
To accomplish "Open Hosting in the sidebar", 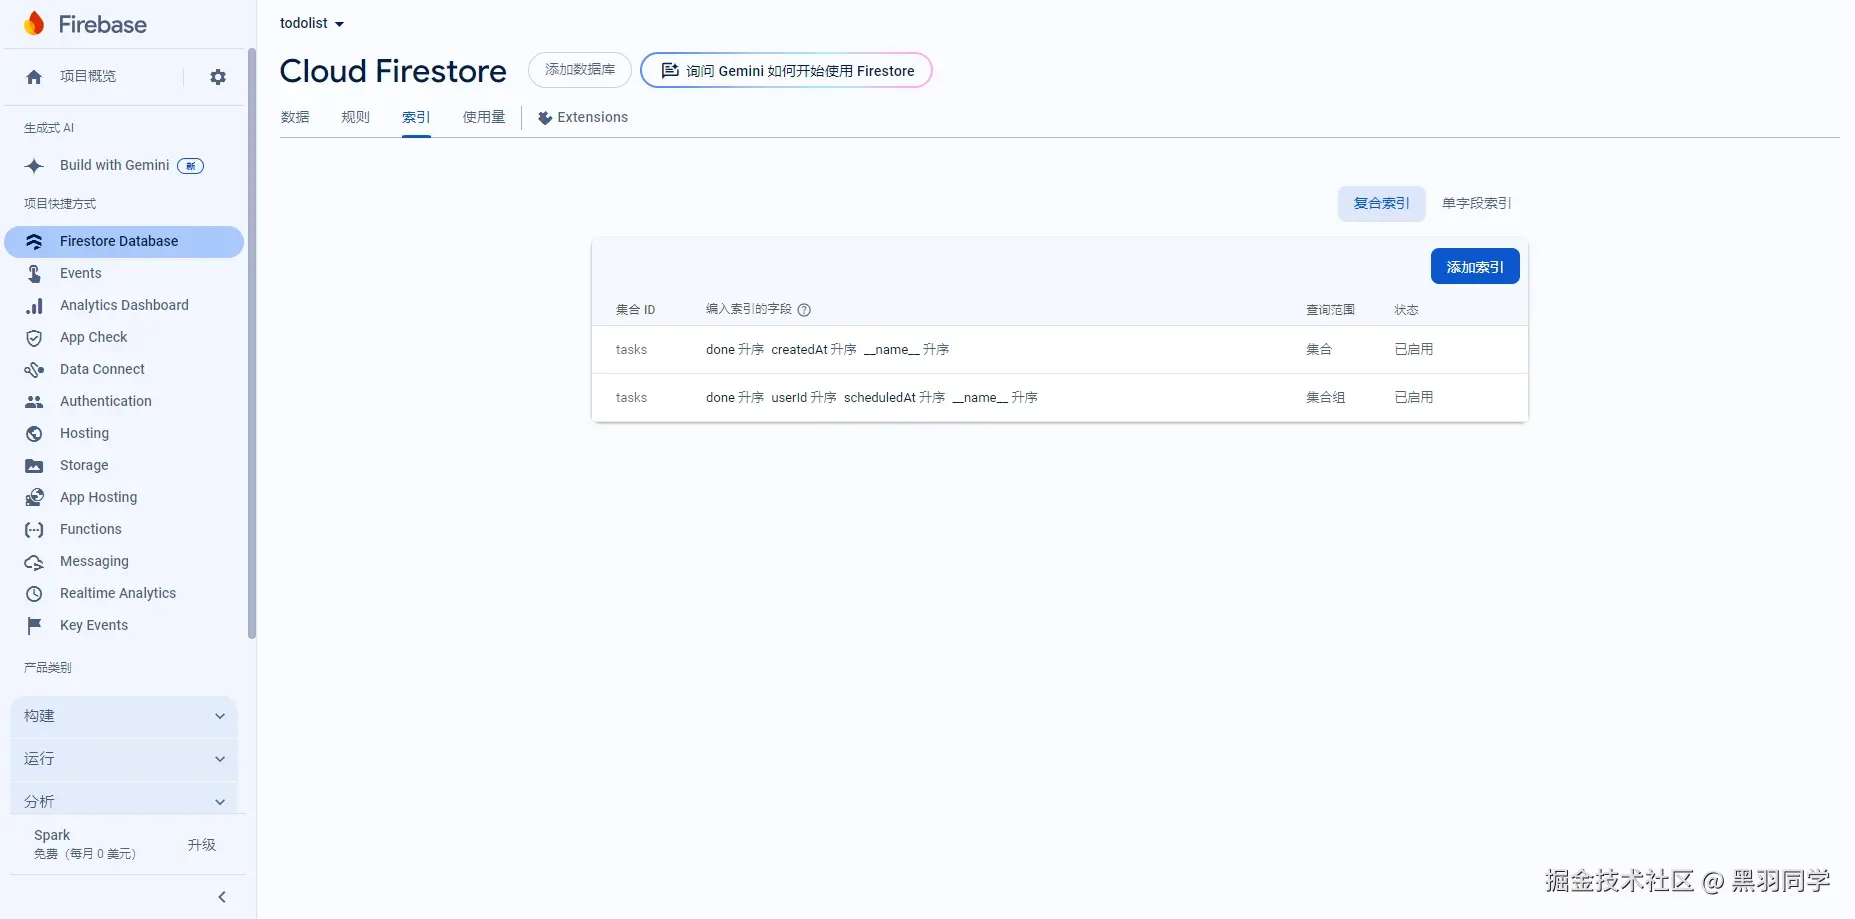I will 124,434.
